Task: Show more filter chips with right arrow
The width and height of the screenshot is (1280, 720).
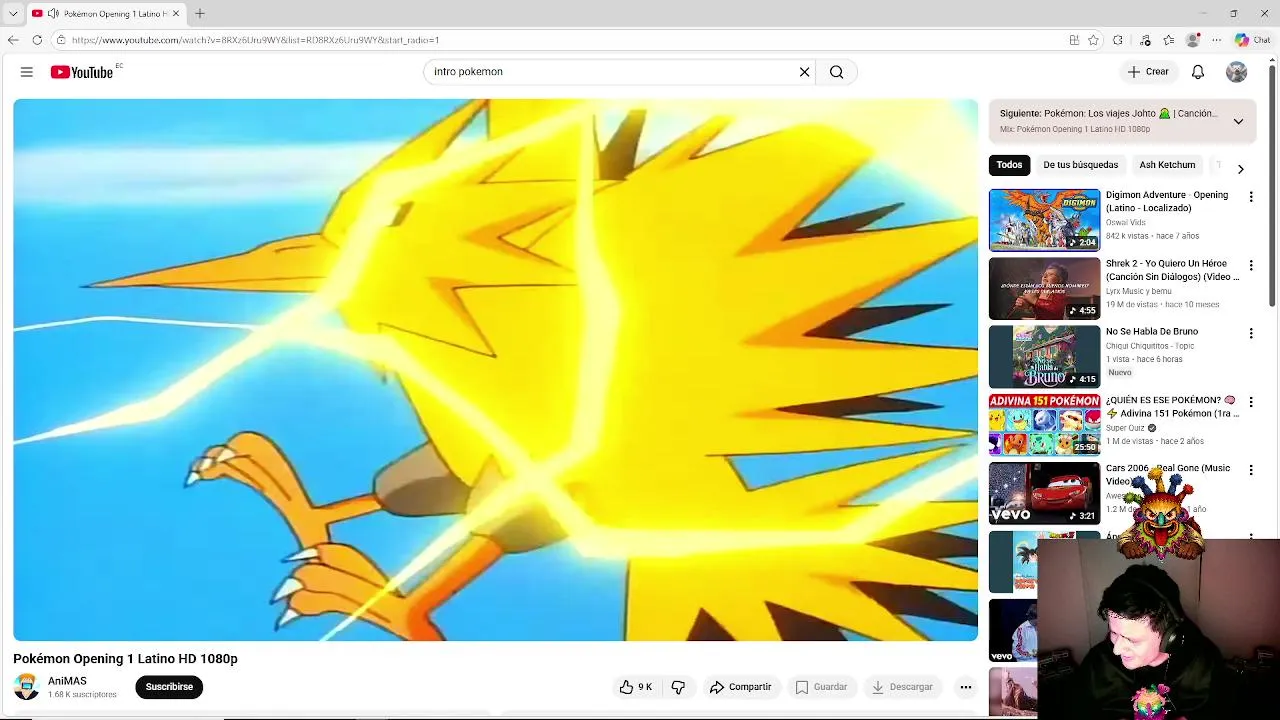Action: [x=1240, y=169]
